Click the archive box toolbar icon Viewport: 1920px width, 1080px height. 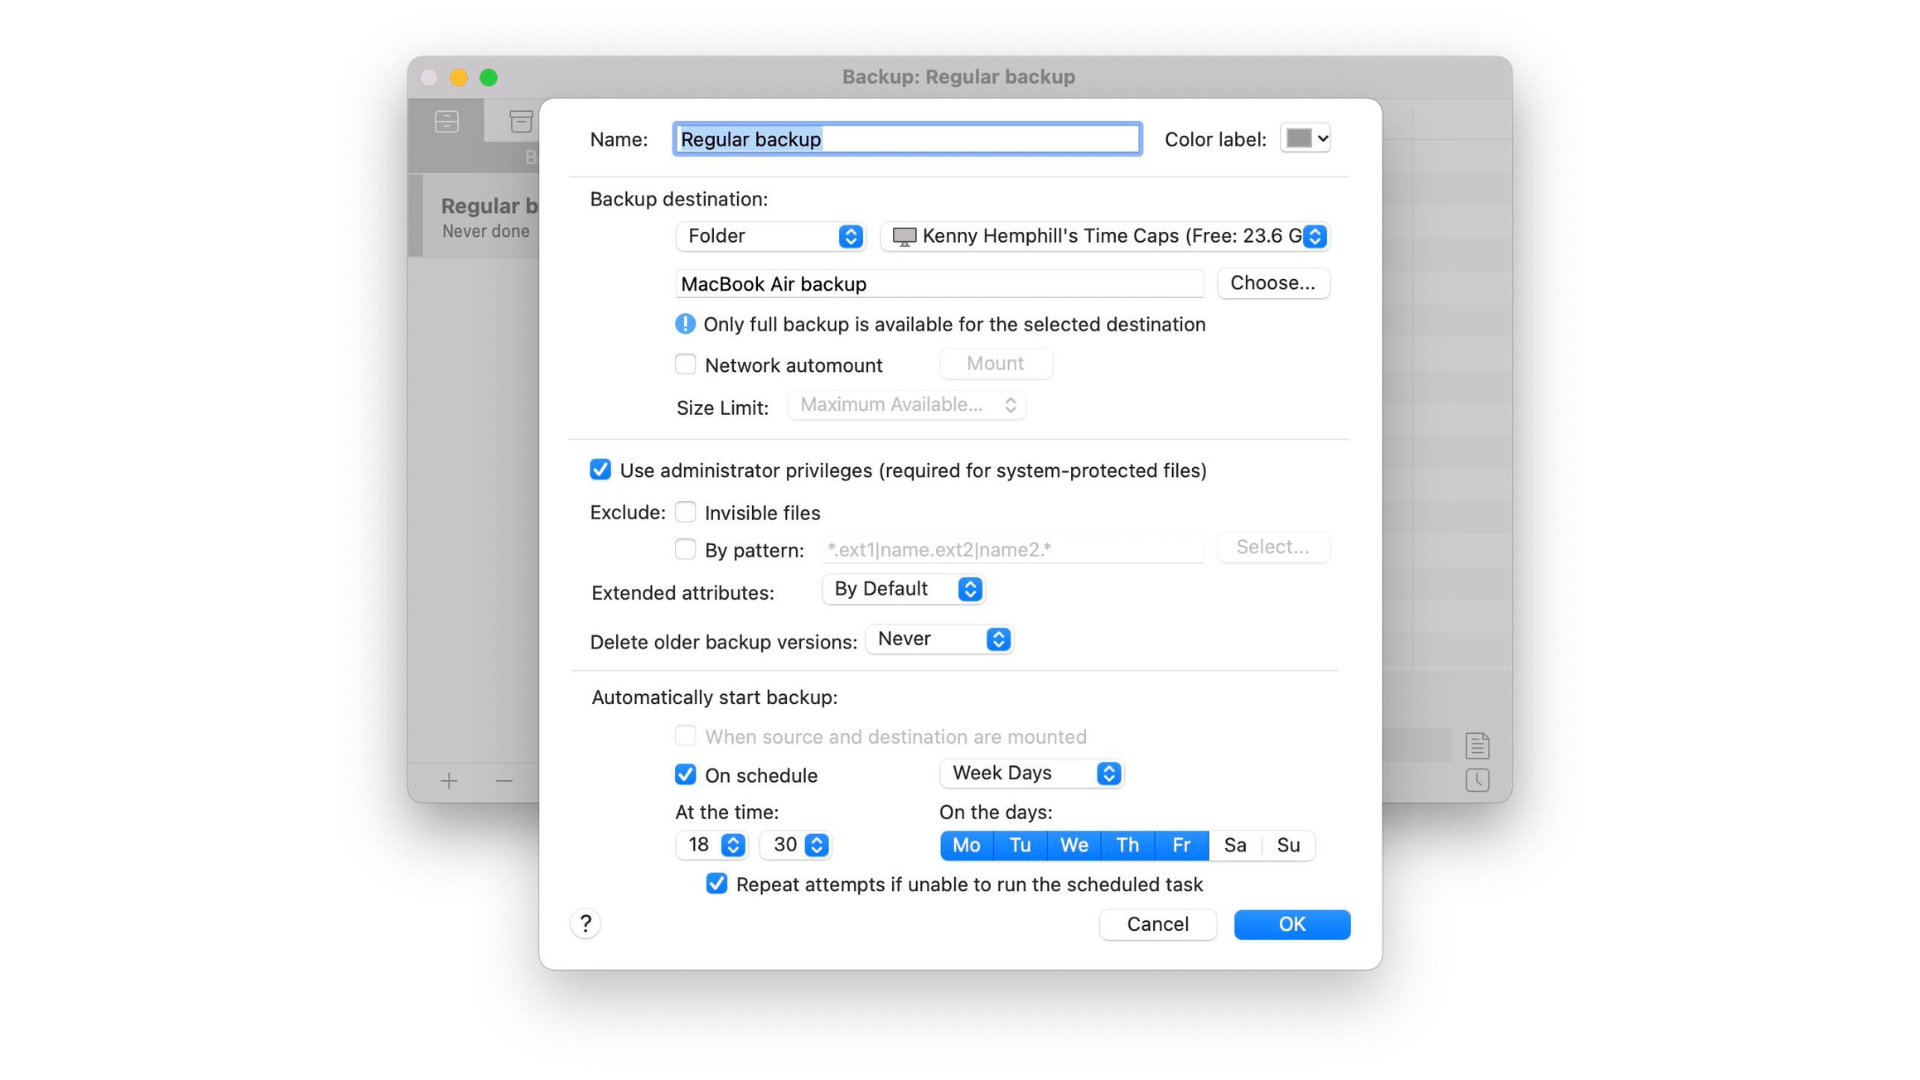click(520, 122)
